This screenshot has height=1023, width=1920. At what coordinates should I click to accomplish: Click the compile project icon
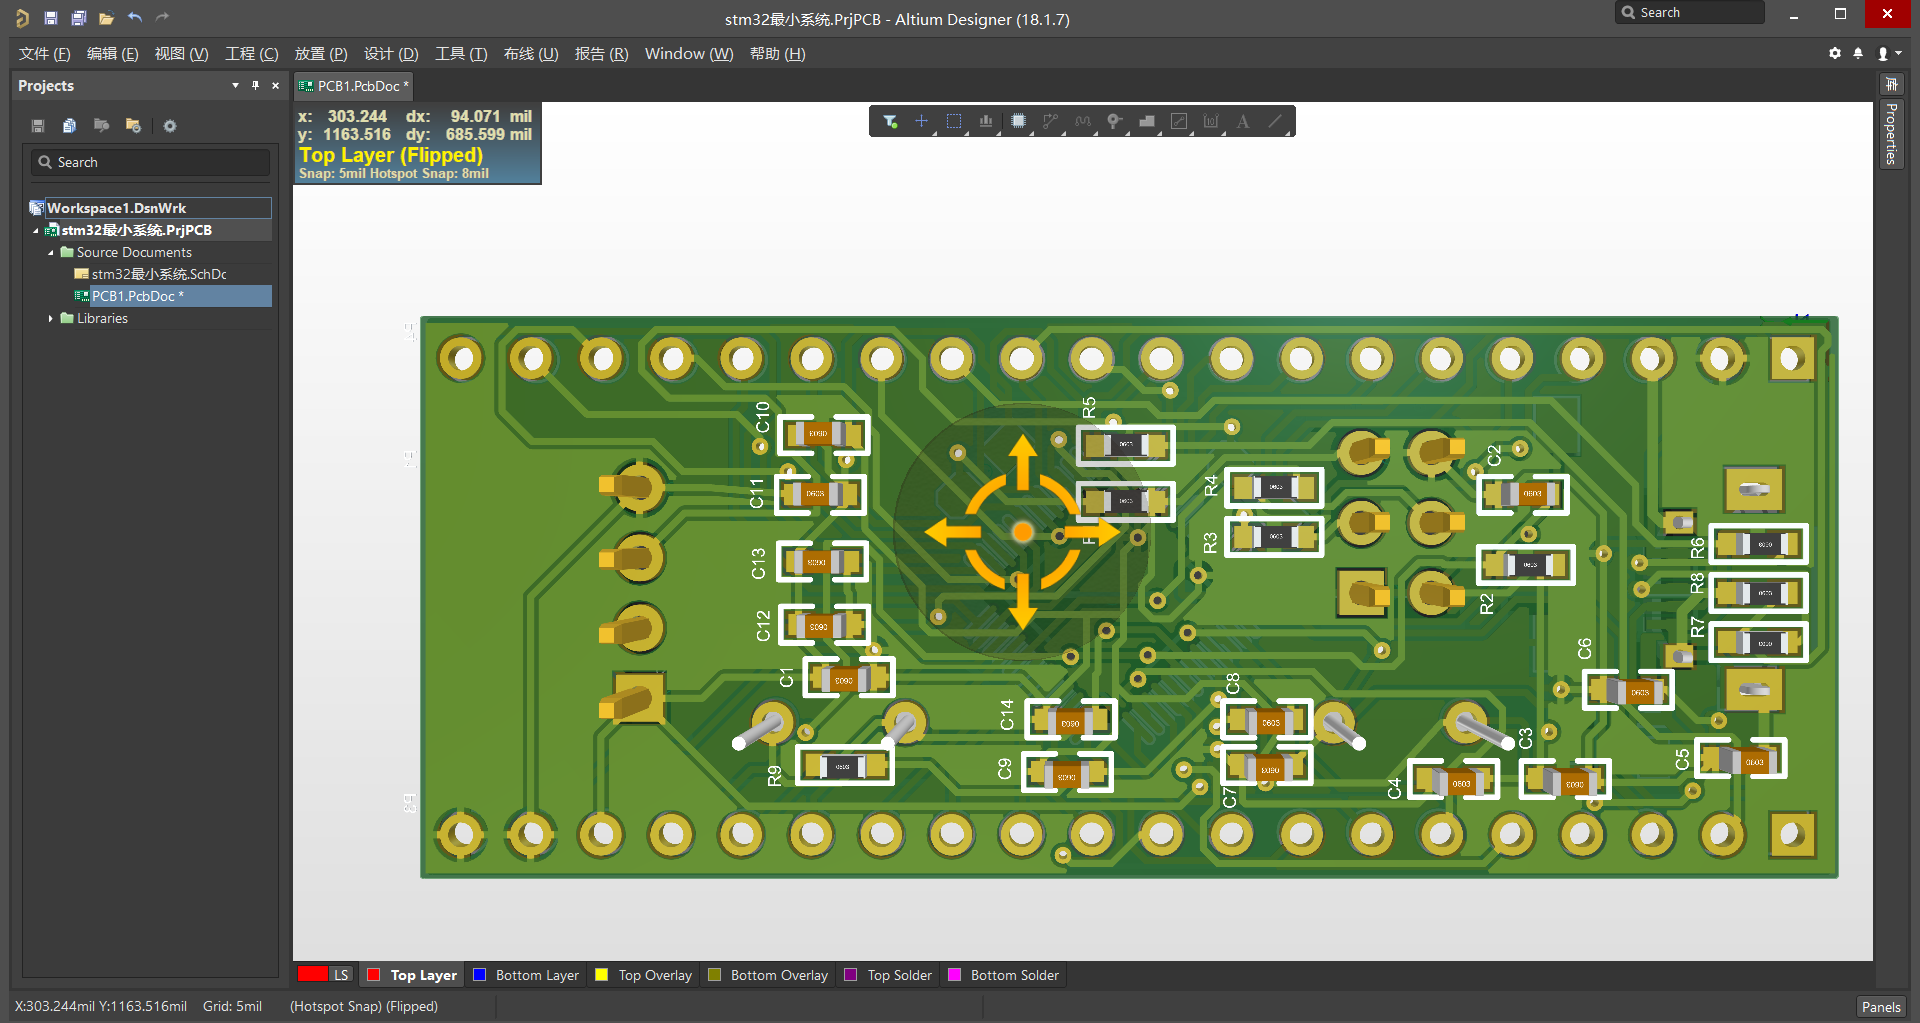click(x=69, y=126)
